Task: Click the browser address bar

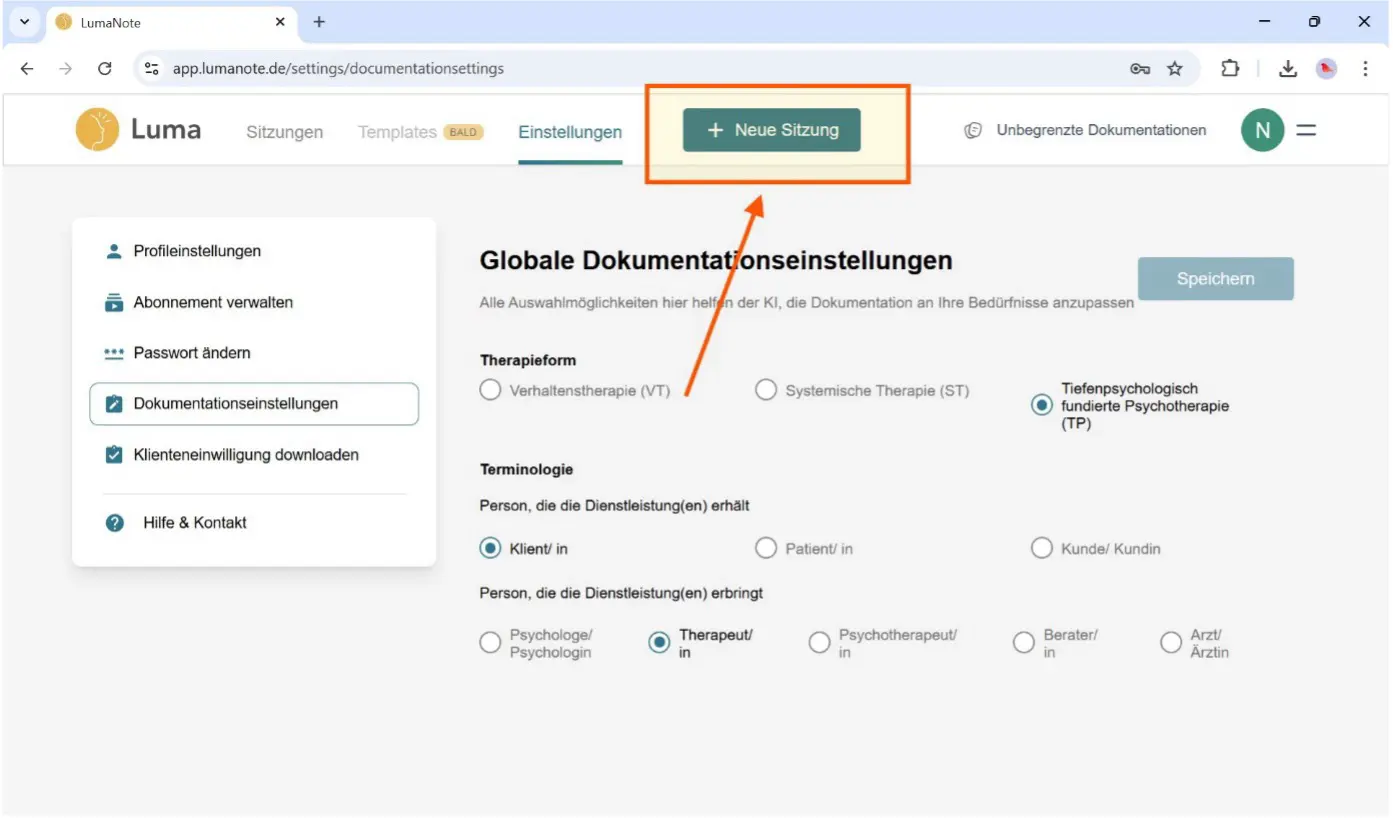Action: (500, 68)
